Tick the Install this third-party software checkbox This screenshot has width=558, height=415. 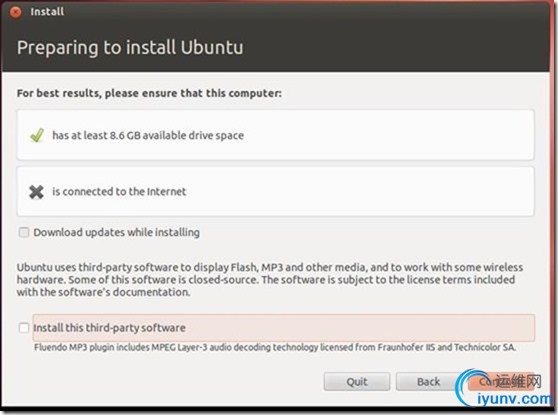point(24,328)
